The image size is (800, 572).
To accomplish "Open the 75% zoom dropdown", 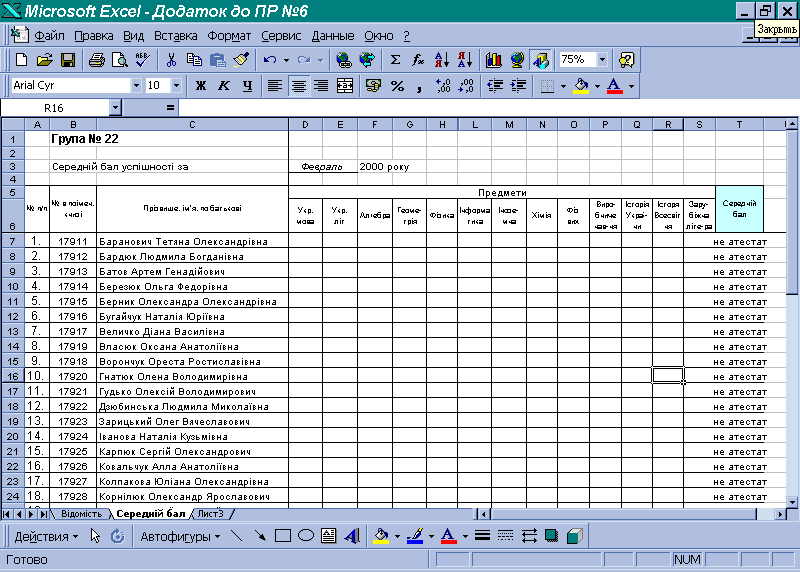I will point(603,60).
